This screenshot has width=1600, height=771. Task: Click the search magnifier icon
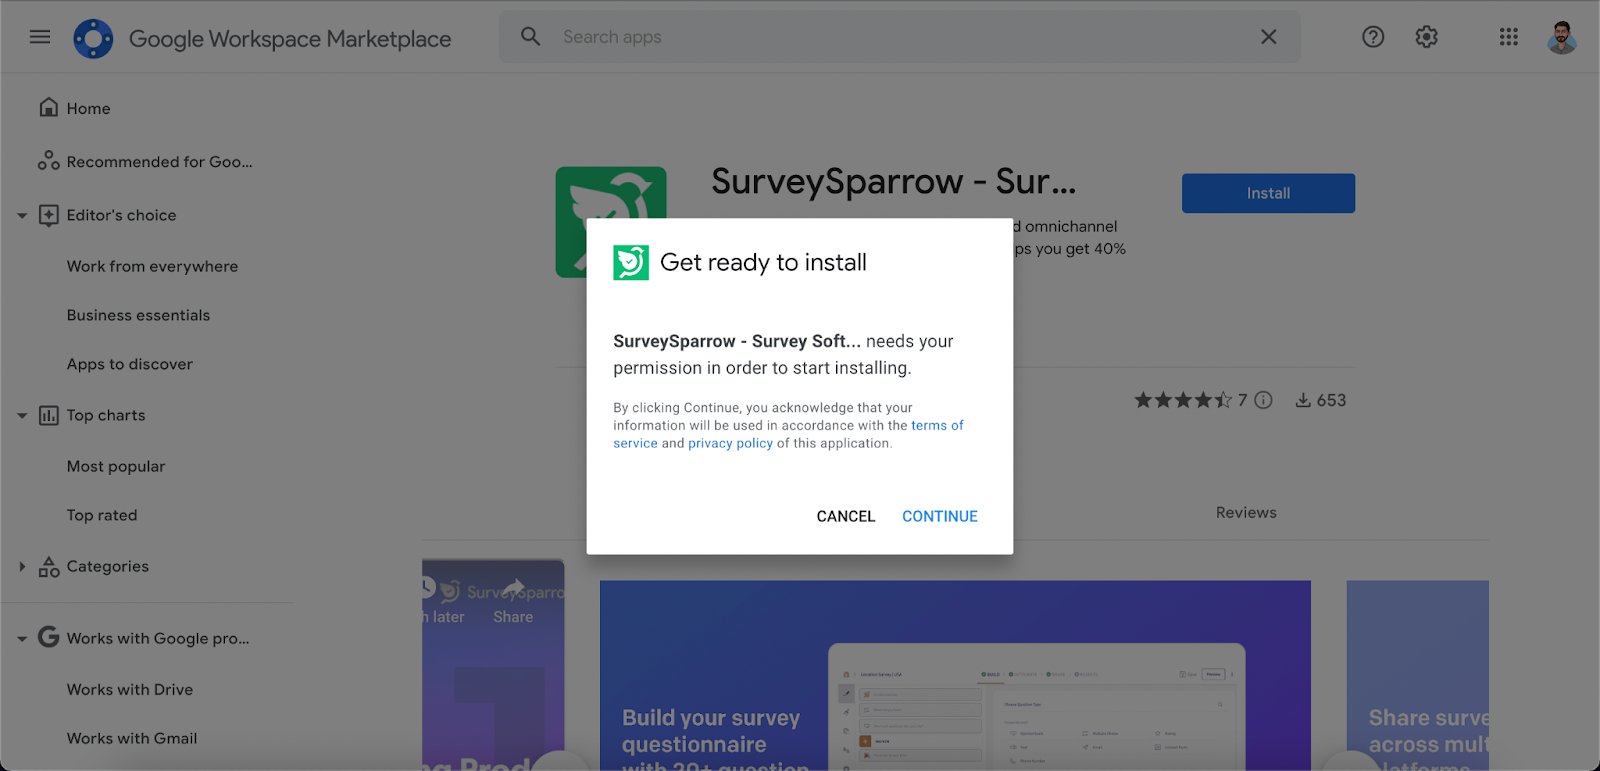pos(531,37)
